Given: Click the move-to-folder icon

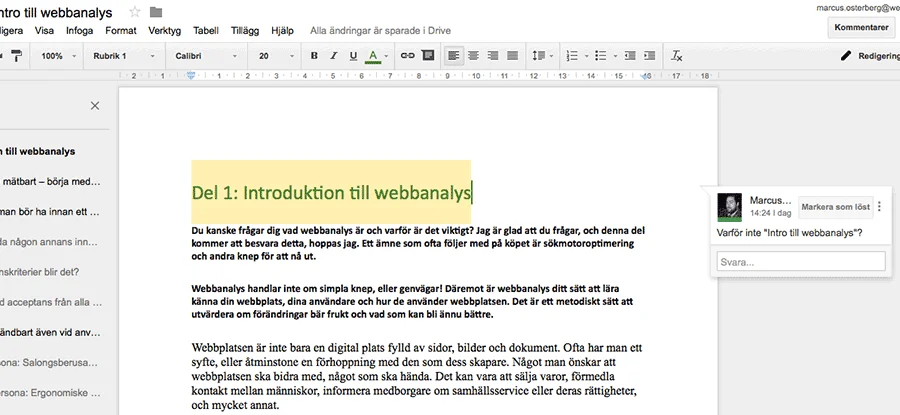Looking at the screenshot, I should point(156,12).
